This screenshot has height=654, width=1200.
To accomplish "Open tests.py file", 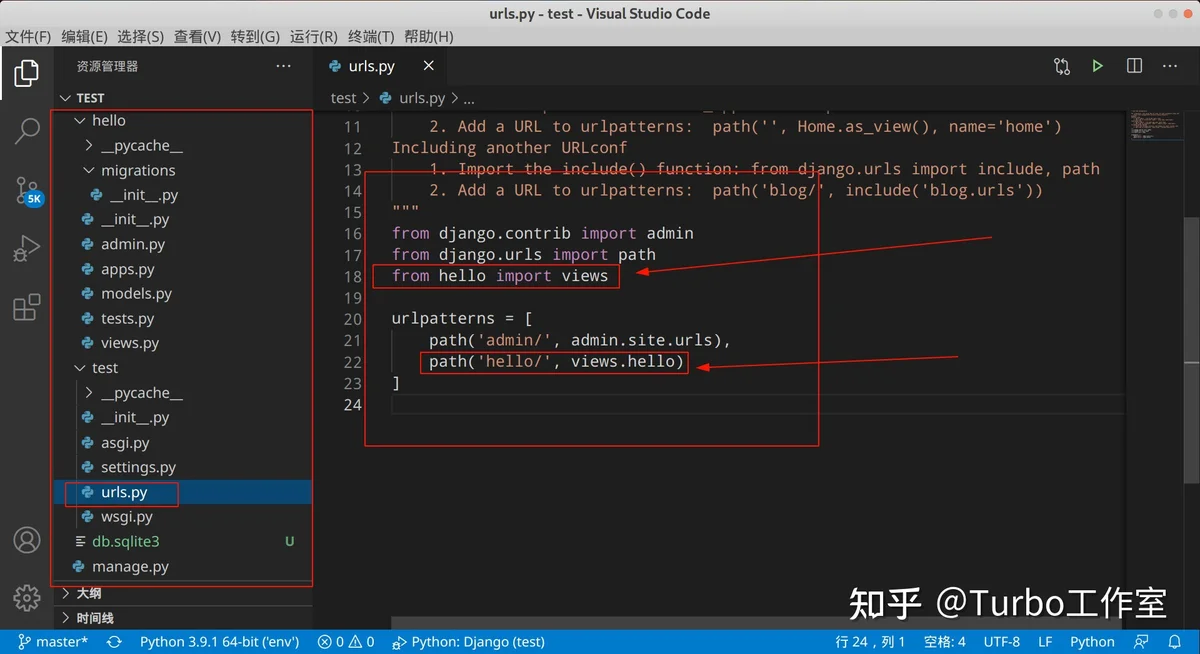I will point(183,319).
